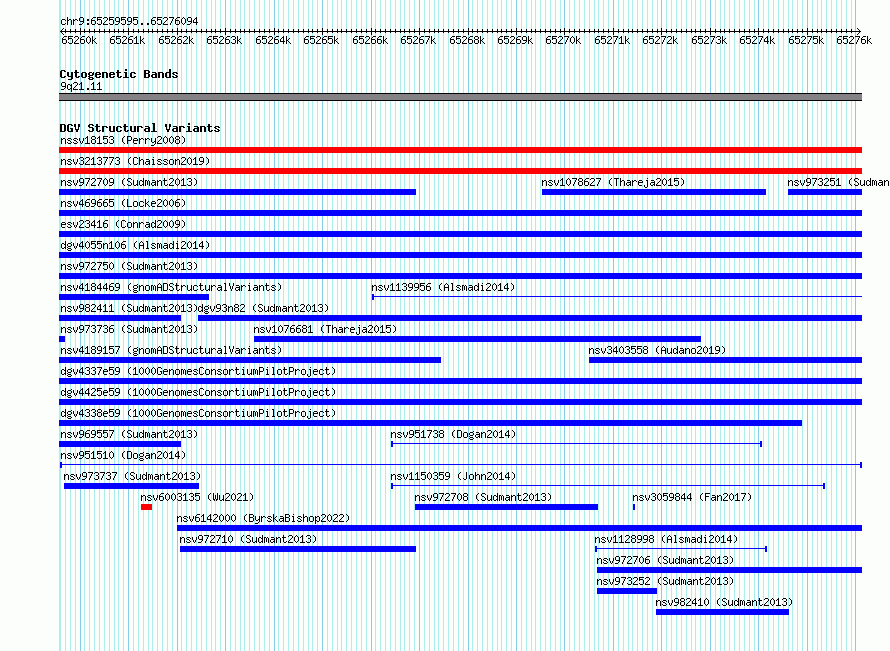The image size is (890, 651).
Task: Click nsv973736 (Sudmant2013) label
Action: (x=129, y=329)
